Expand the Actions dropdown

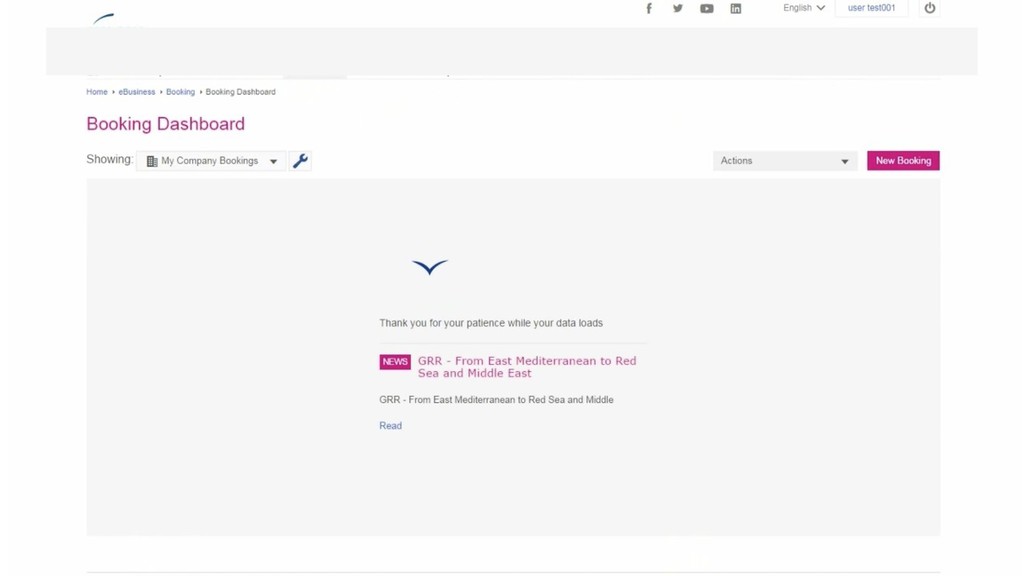785,161
